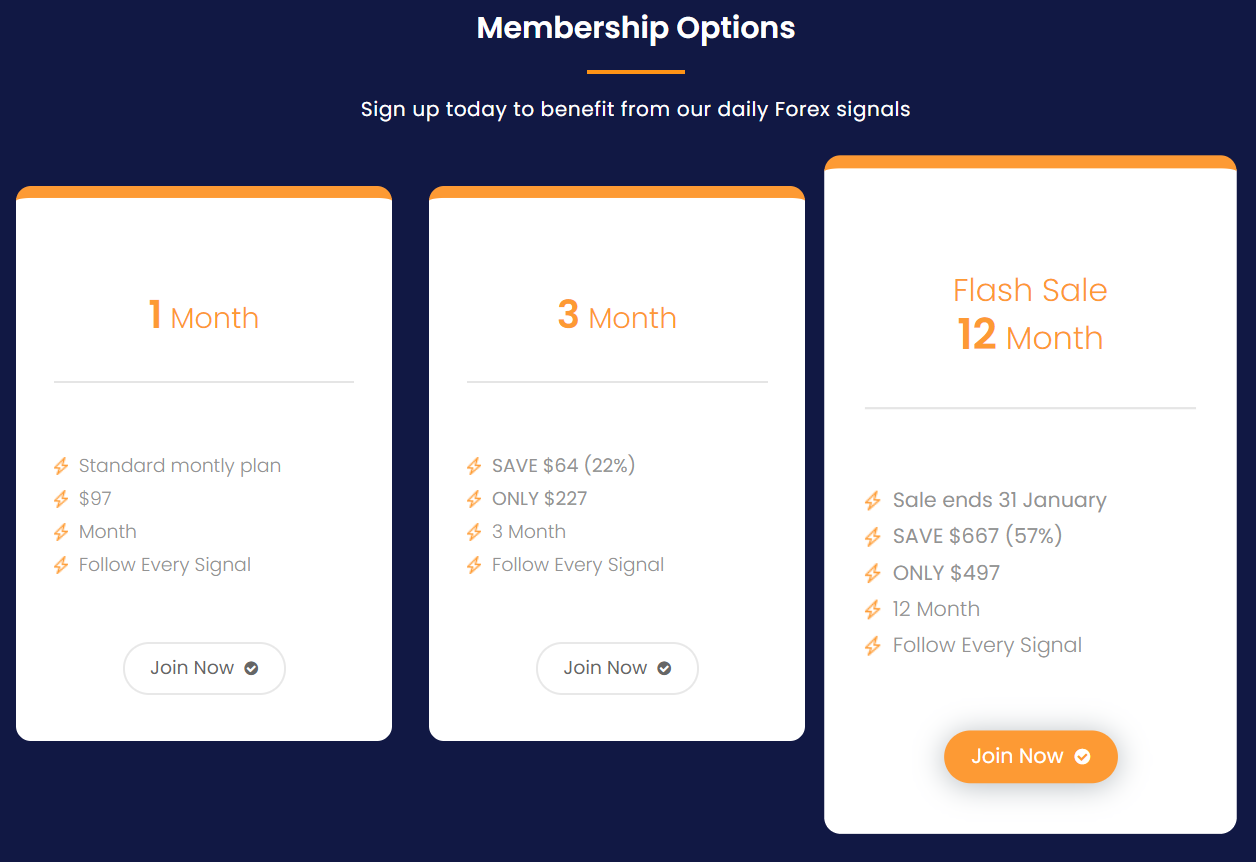
Task: Click the orange Flash Sale Join Now button
Action: click(x=1031, y=757)
